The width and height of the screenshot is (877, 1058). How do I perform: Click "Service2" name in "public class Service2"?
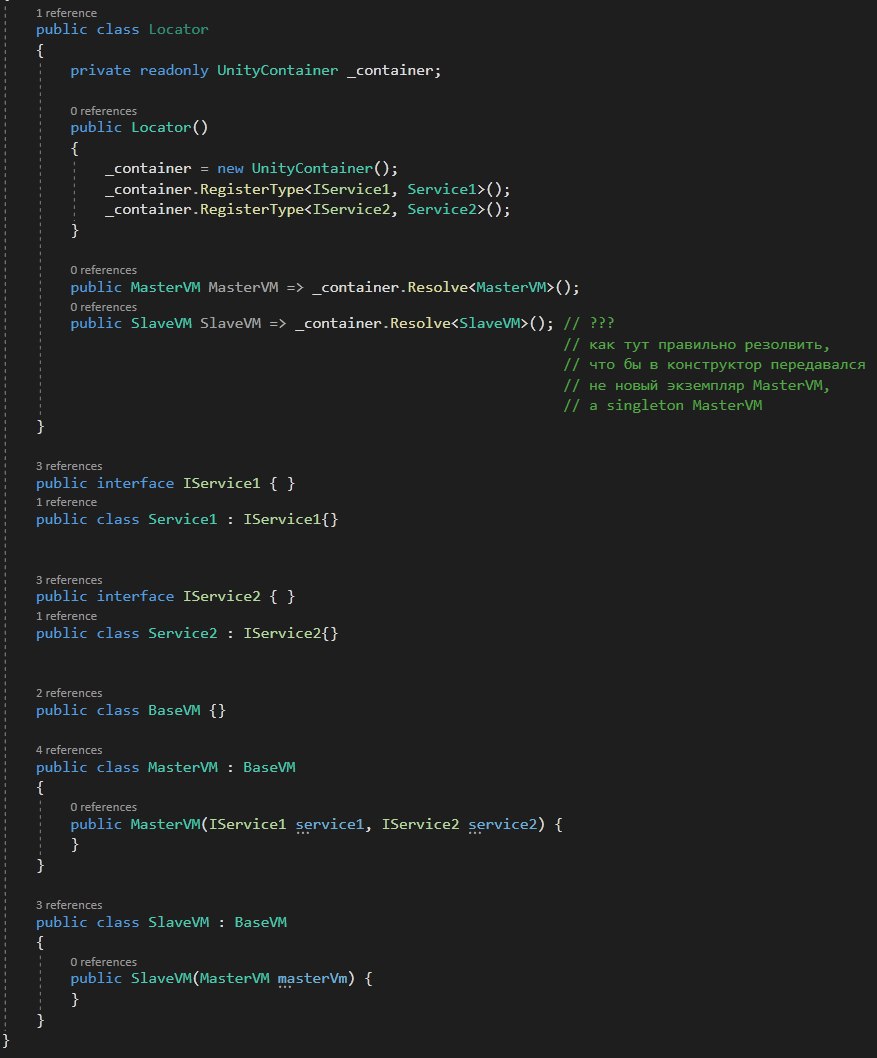[x=183, y=634]
